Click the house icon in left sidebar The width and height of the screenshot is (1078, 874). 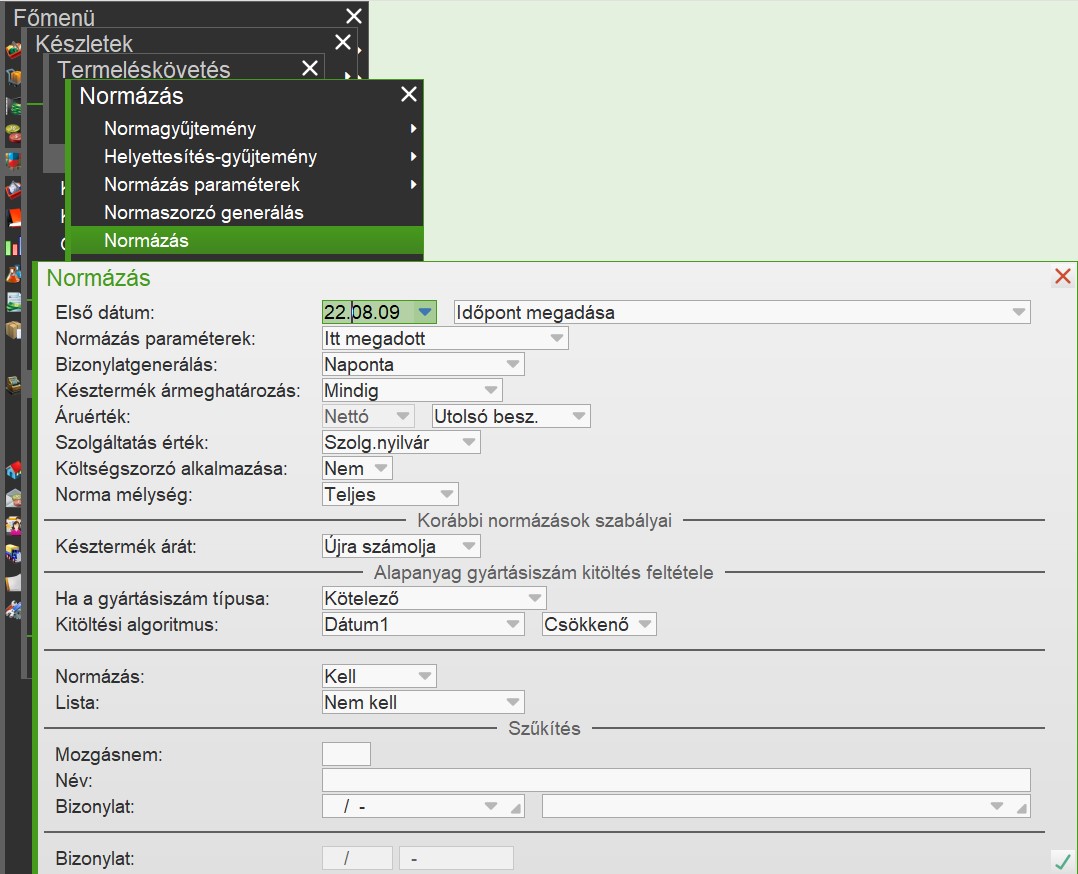coord(13,470)
